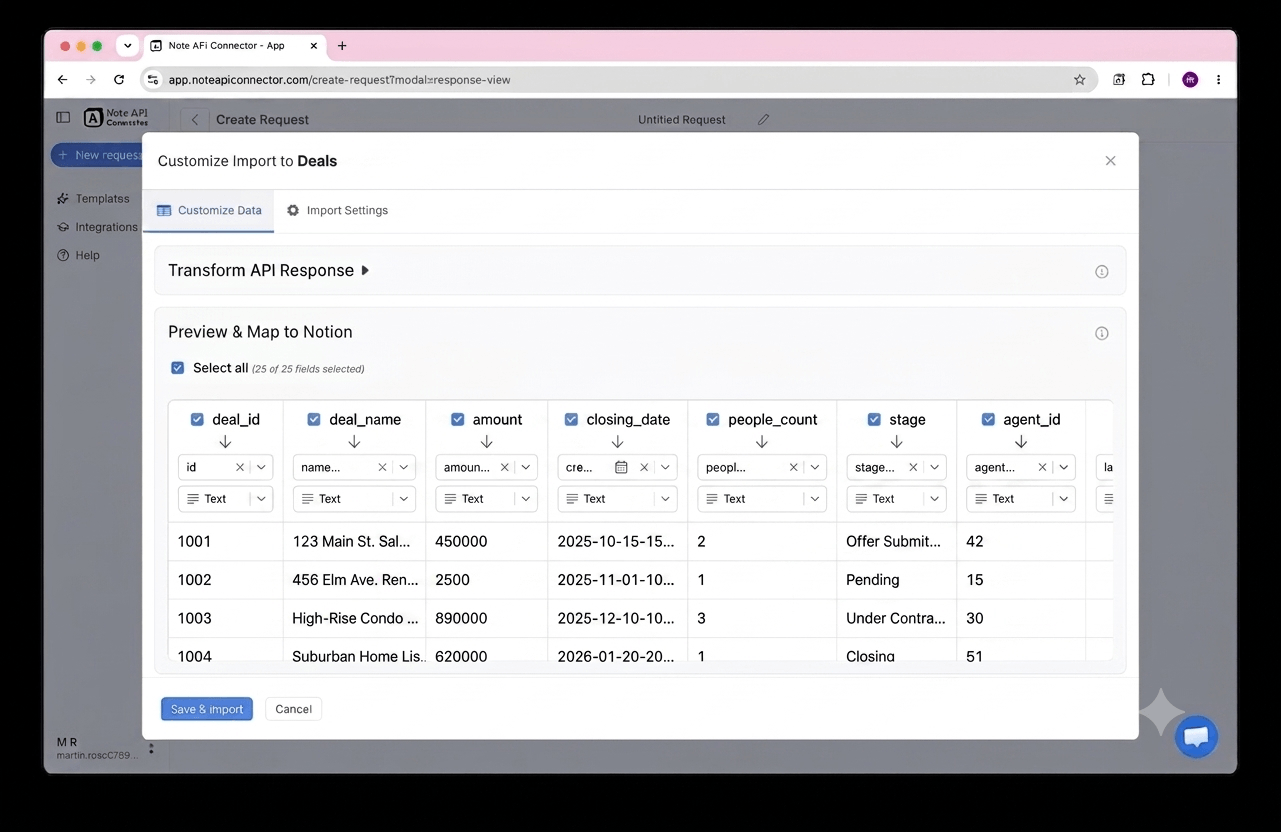Toggle the sidebar panel icon
Image resolution: width=1281 pixels, height=832 pixels.
pos(63,118)
